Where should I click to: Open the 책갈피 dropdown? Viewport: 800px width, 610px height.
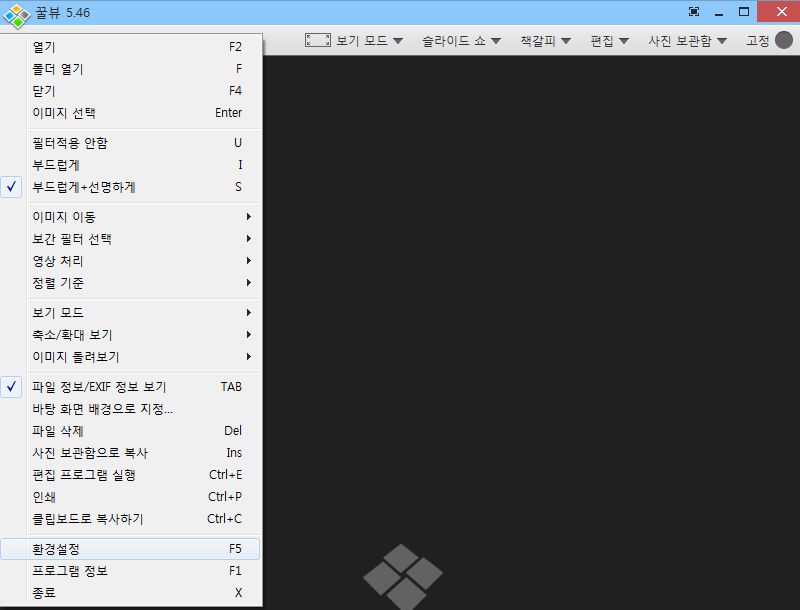pos(545,40)
